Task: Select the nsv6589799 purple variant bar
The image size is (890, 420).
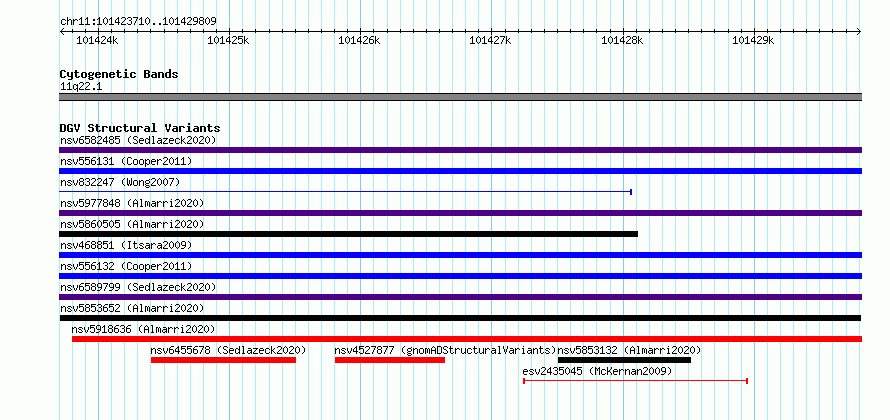Action: pyautogui.click(x=460, y=297)
